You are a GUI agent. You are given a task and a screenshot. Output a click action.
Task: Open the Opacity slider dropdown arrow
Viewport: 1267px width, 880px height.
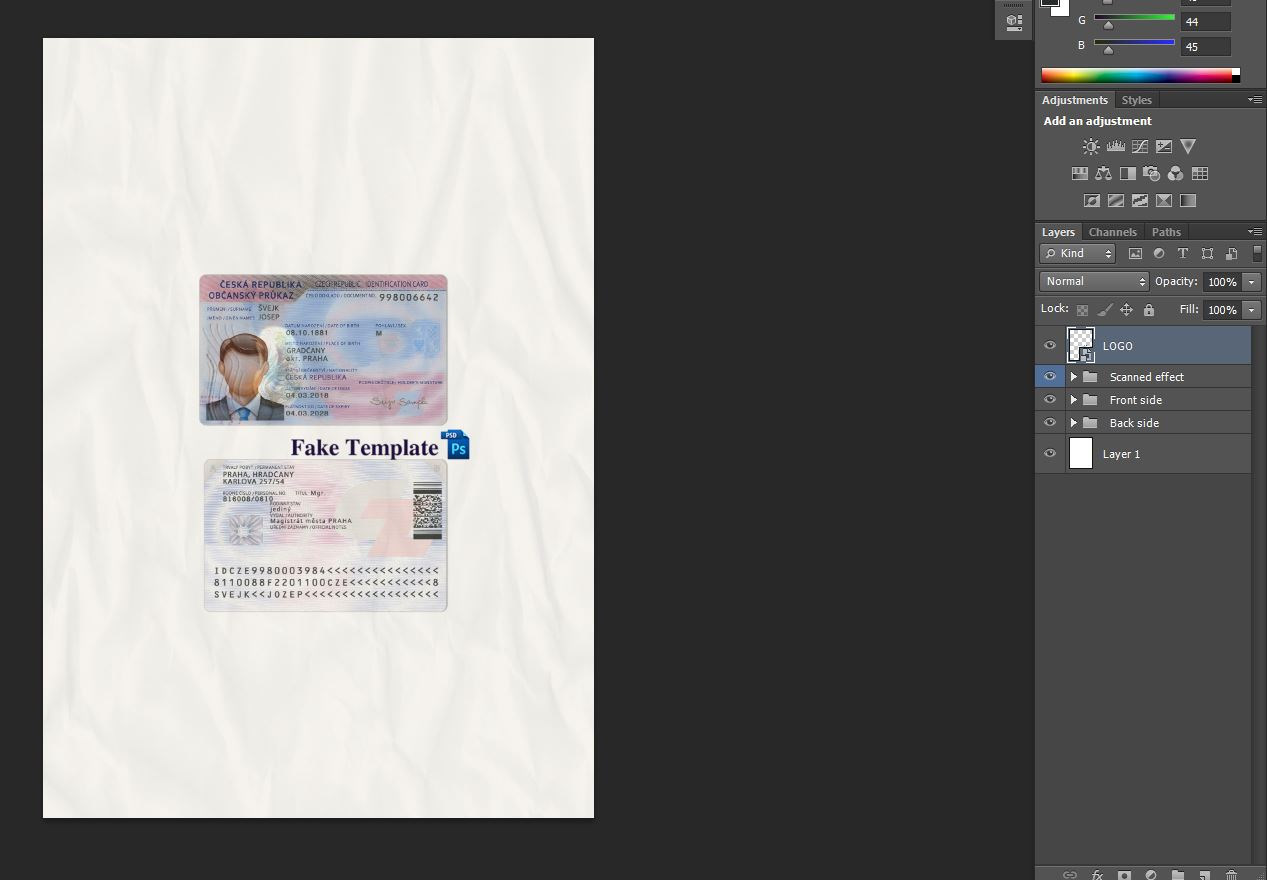click(1251, 282)
